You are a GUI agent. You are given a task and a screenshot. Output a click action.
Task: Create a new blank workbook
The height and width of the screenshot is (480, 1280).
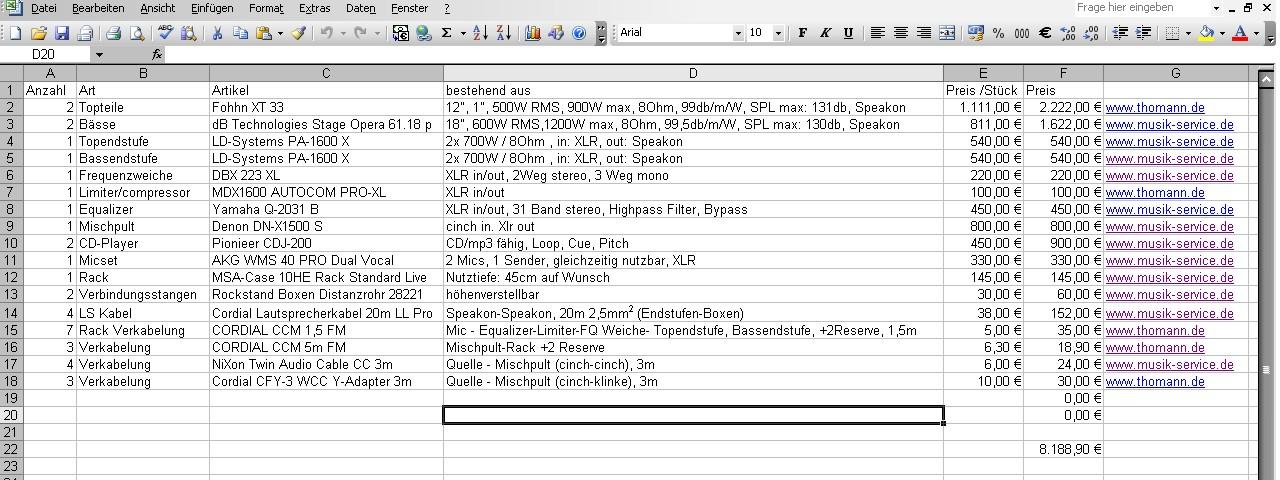[15, 33]
